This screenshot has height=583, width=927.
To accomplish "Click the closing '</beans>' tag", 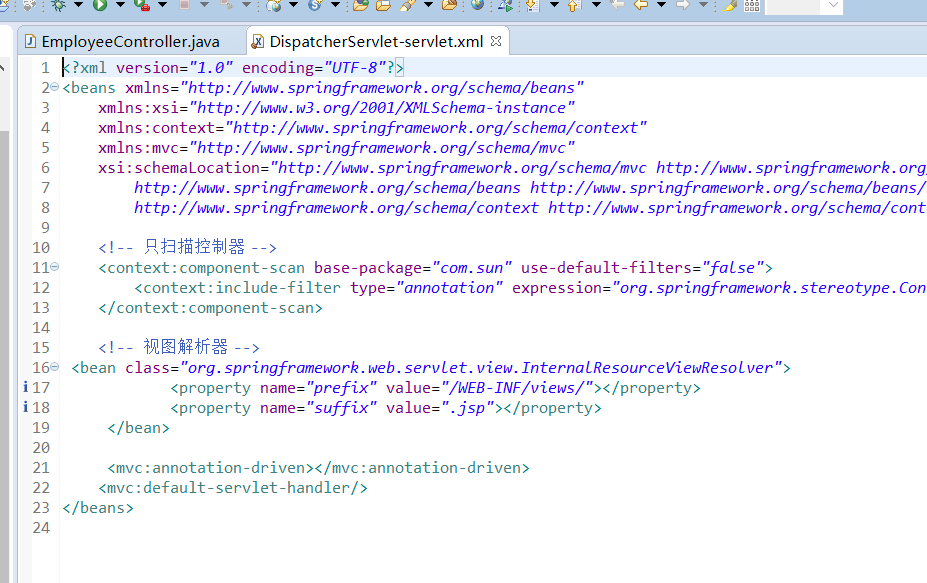I will coord(98,508).
